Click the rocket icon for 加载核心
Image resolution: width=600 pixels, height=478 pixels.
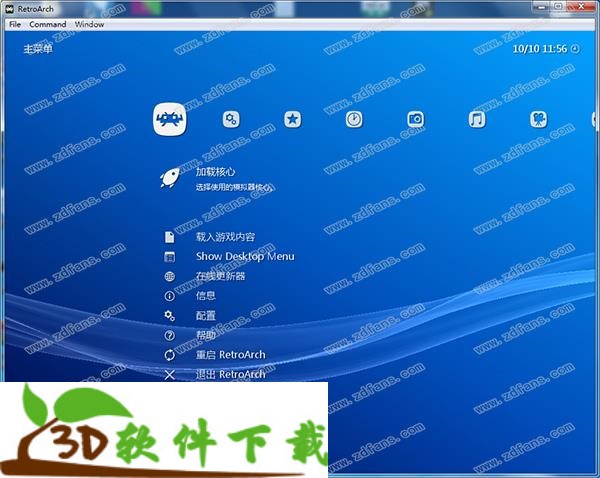(x=170, y=178)
